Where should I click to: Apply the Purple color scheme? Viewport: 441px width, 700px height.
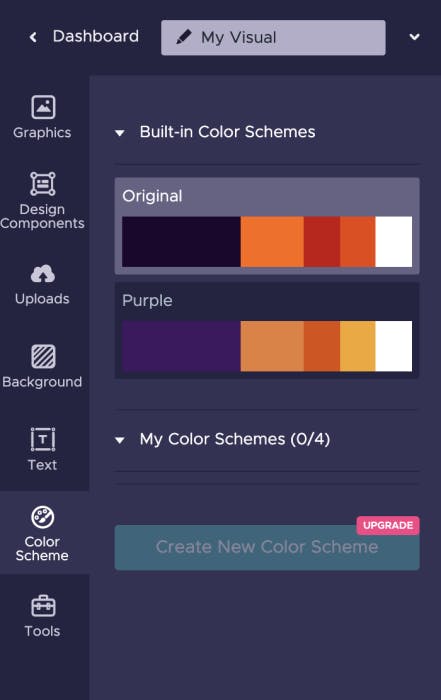(267, 330)
